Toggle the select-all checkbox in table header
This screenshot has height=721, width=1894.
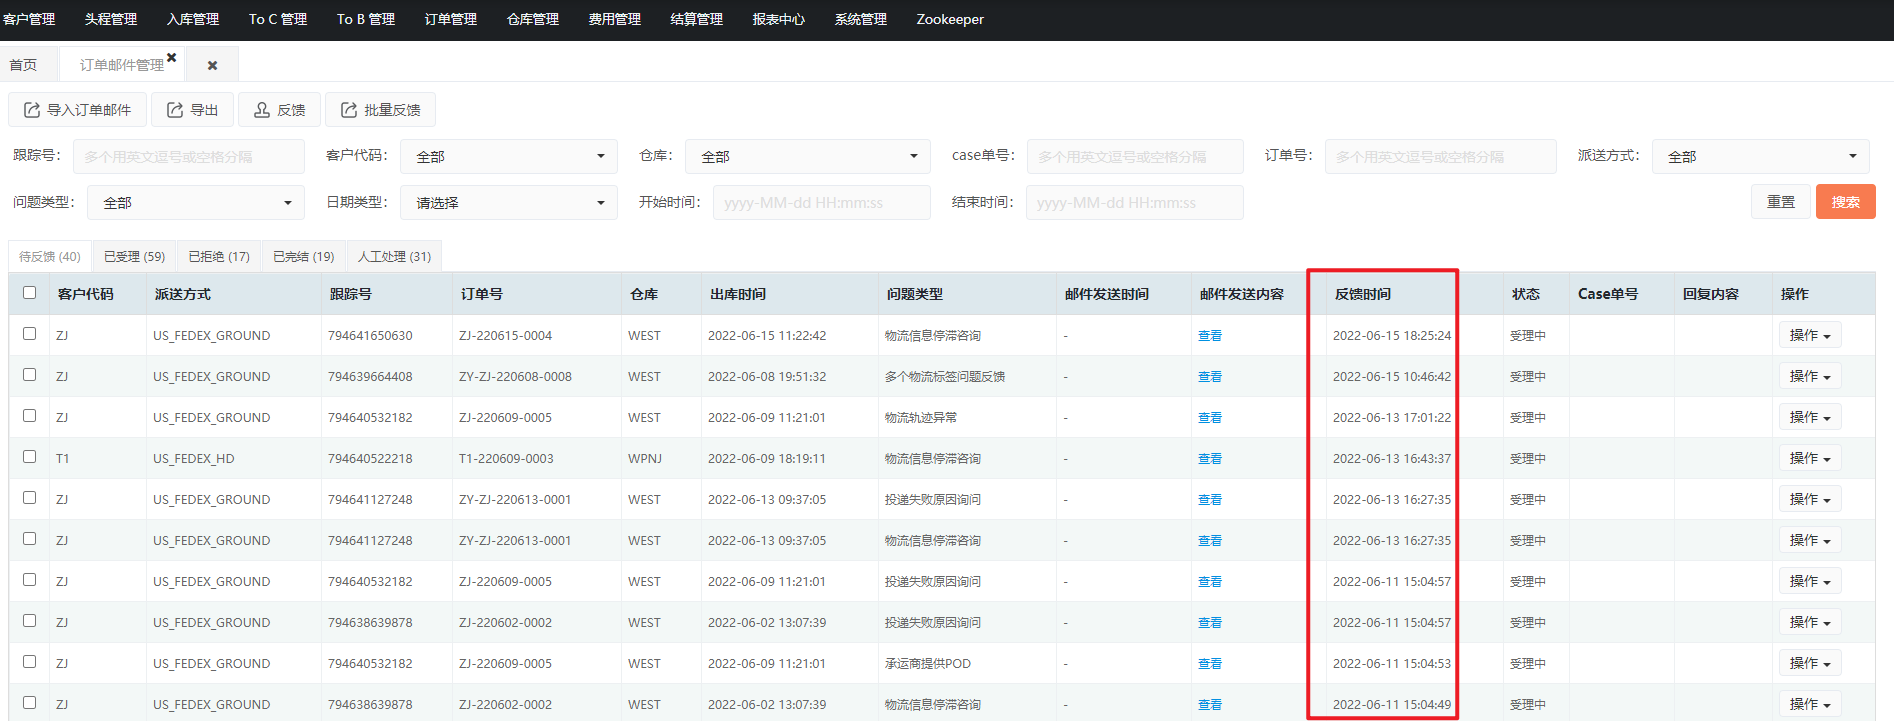(29, 293)
